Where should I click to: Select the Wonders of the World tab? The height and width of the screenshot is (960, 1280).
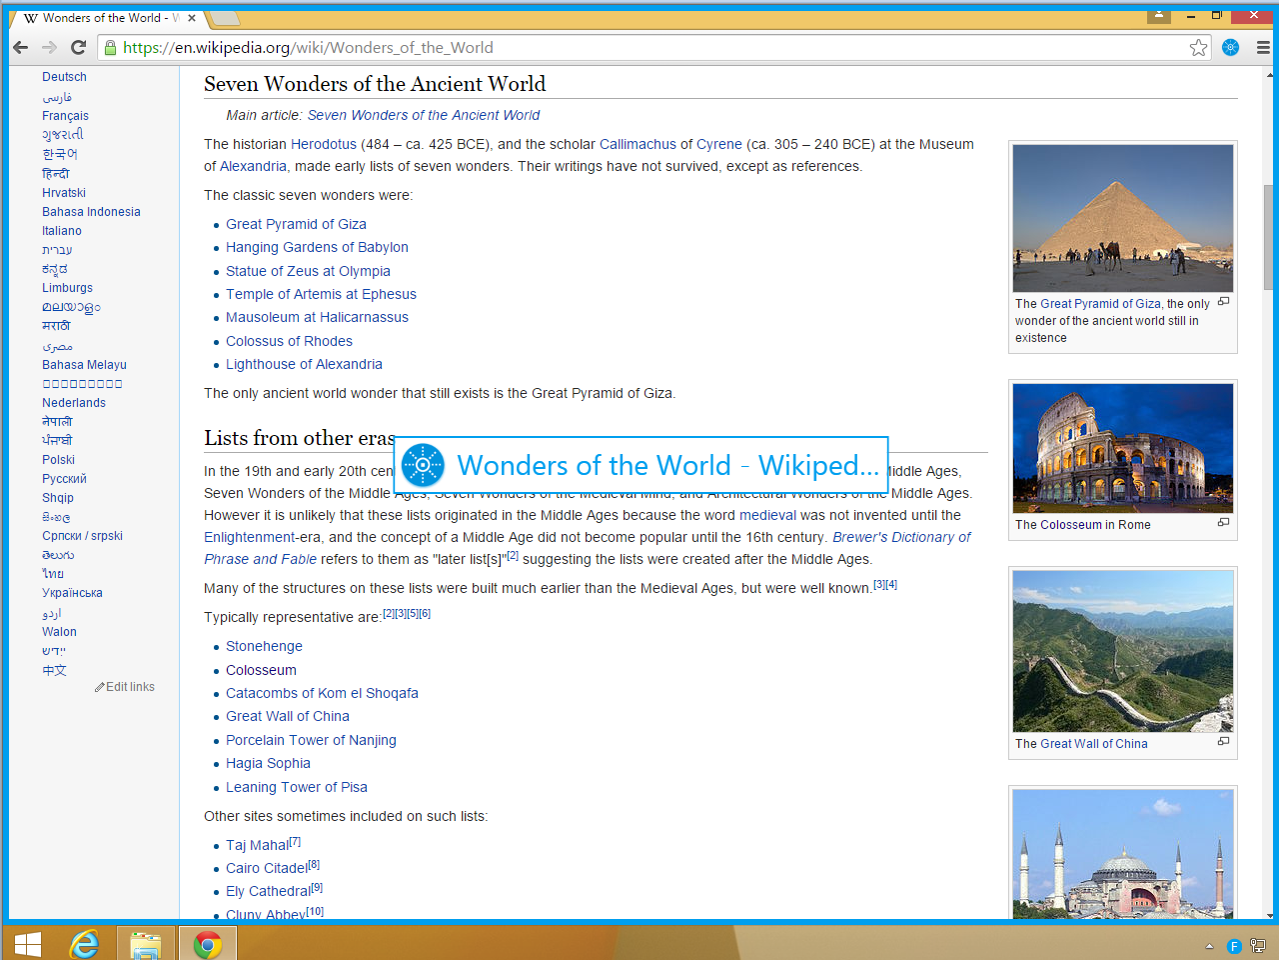click(106, 18)
